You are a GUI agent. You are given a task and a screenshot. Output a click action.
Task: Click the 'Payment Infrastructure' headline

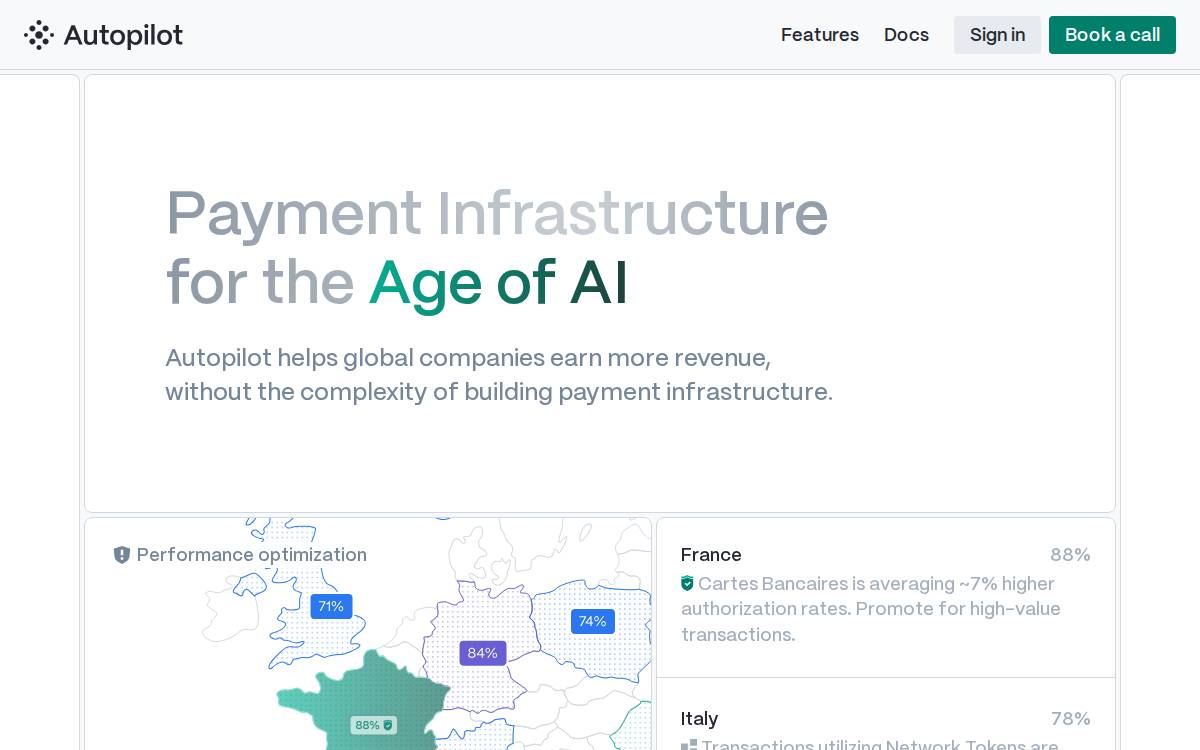click(497, 213)
